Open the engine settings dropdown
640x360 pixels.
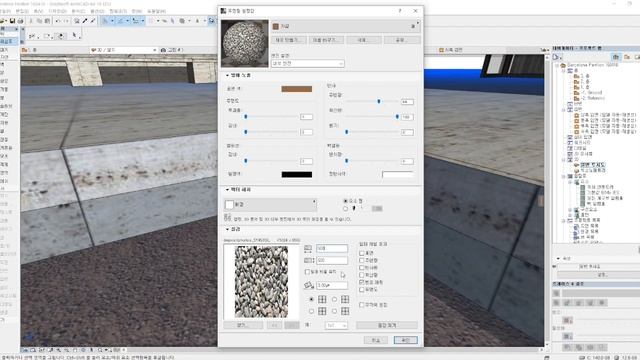308,64
